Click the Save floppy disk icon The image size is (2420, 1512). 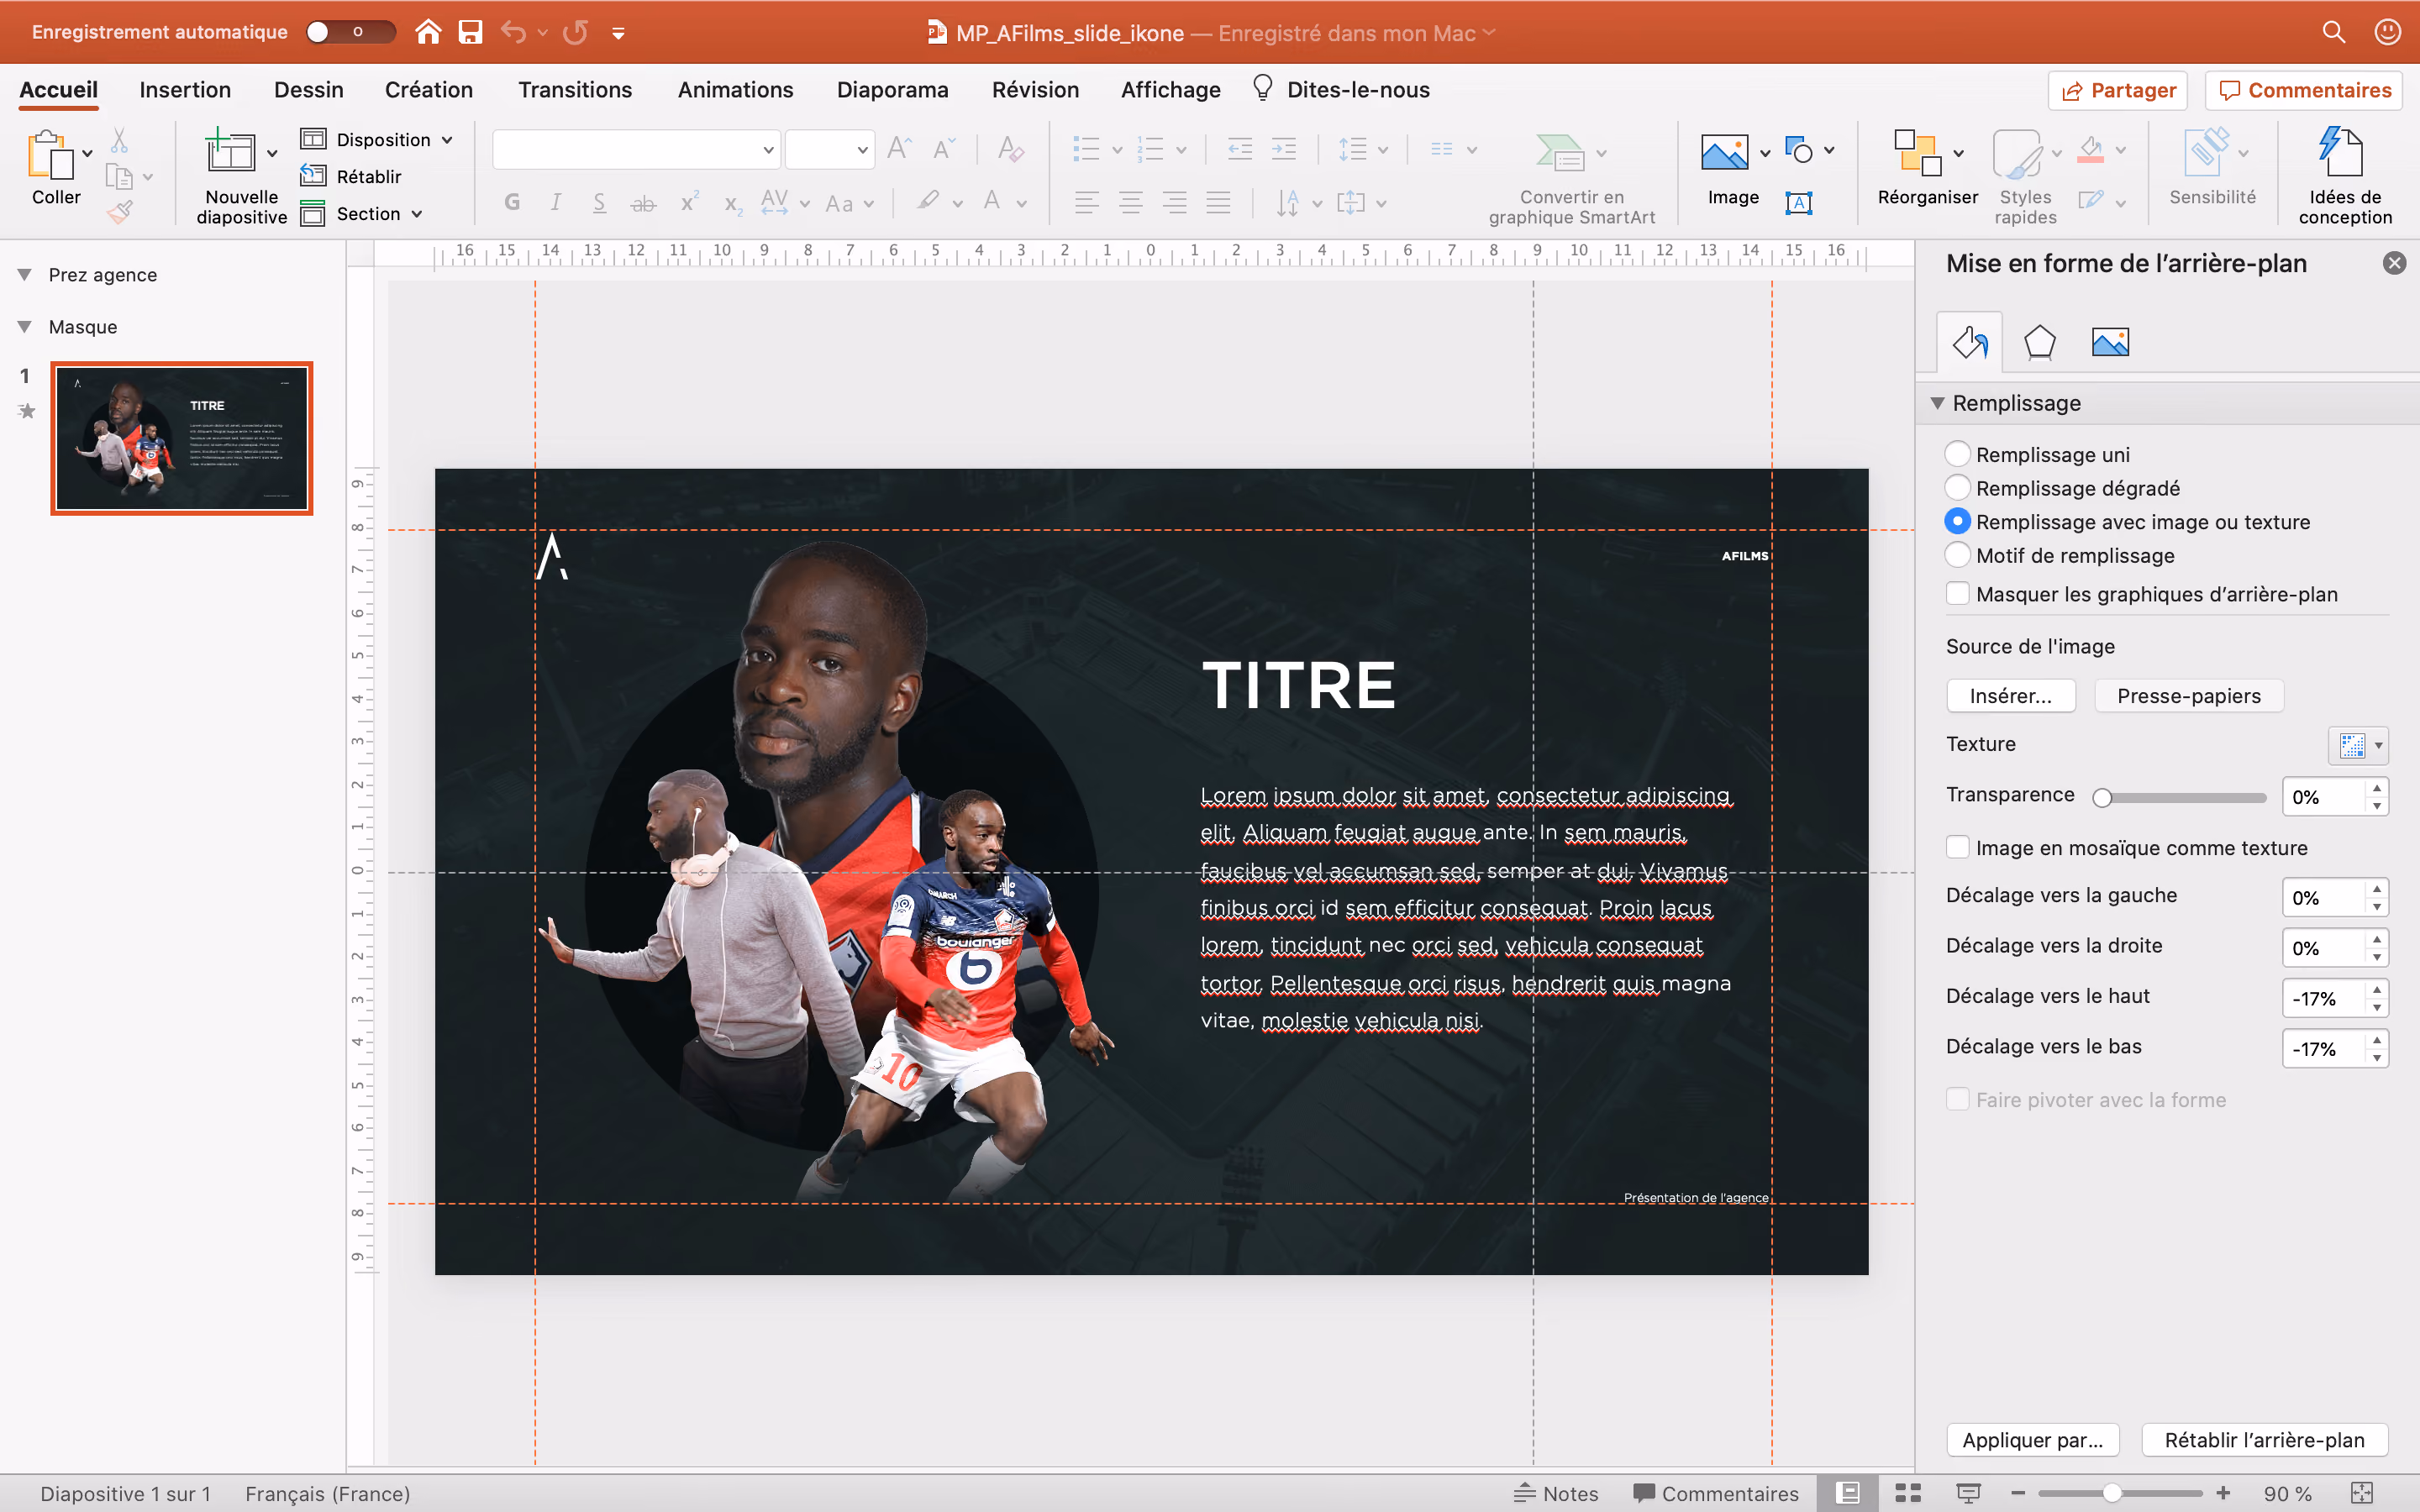coord(470,32)
